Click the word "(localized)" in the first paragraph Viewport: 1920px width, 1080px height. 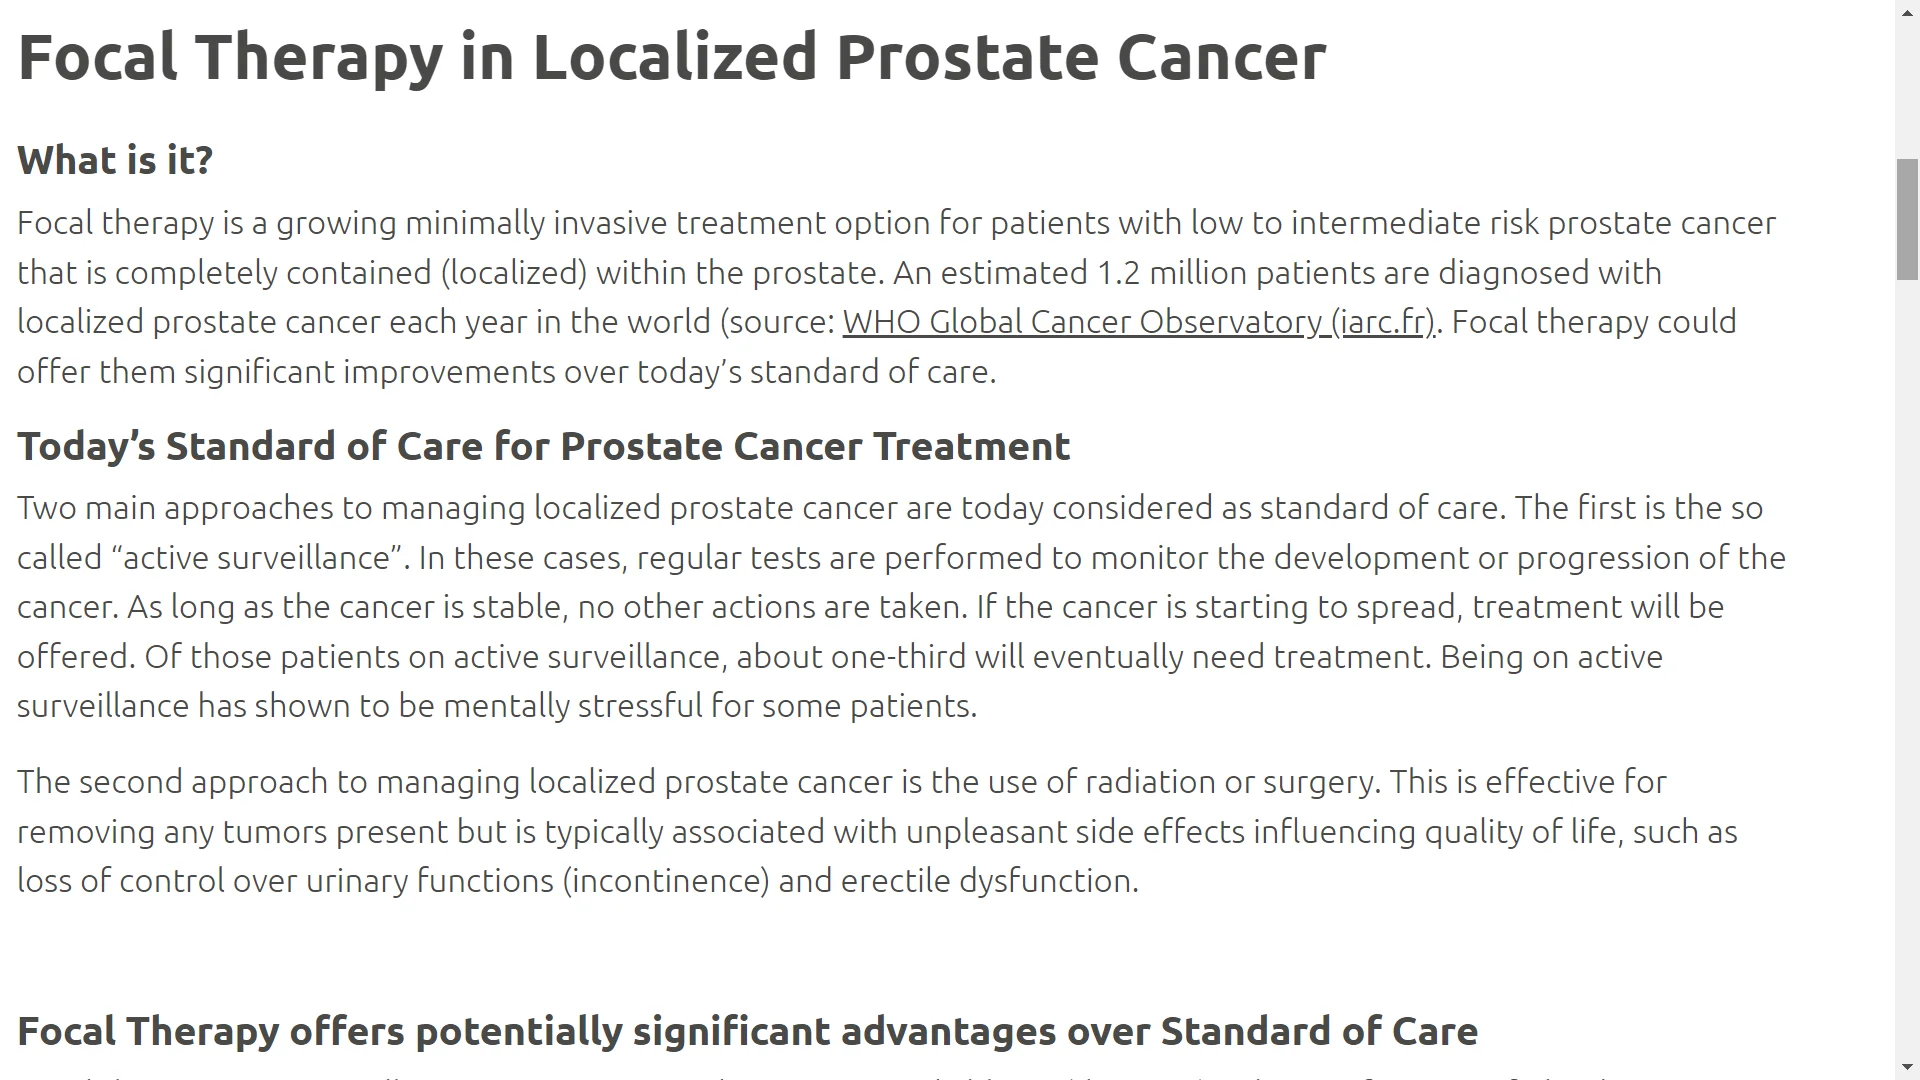[x=513, y=273]
